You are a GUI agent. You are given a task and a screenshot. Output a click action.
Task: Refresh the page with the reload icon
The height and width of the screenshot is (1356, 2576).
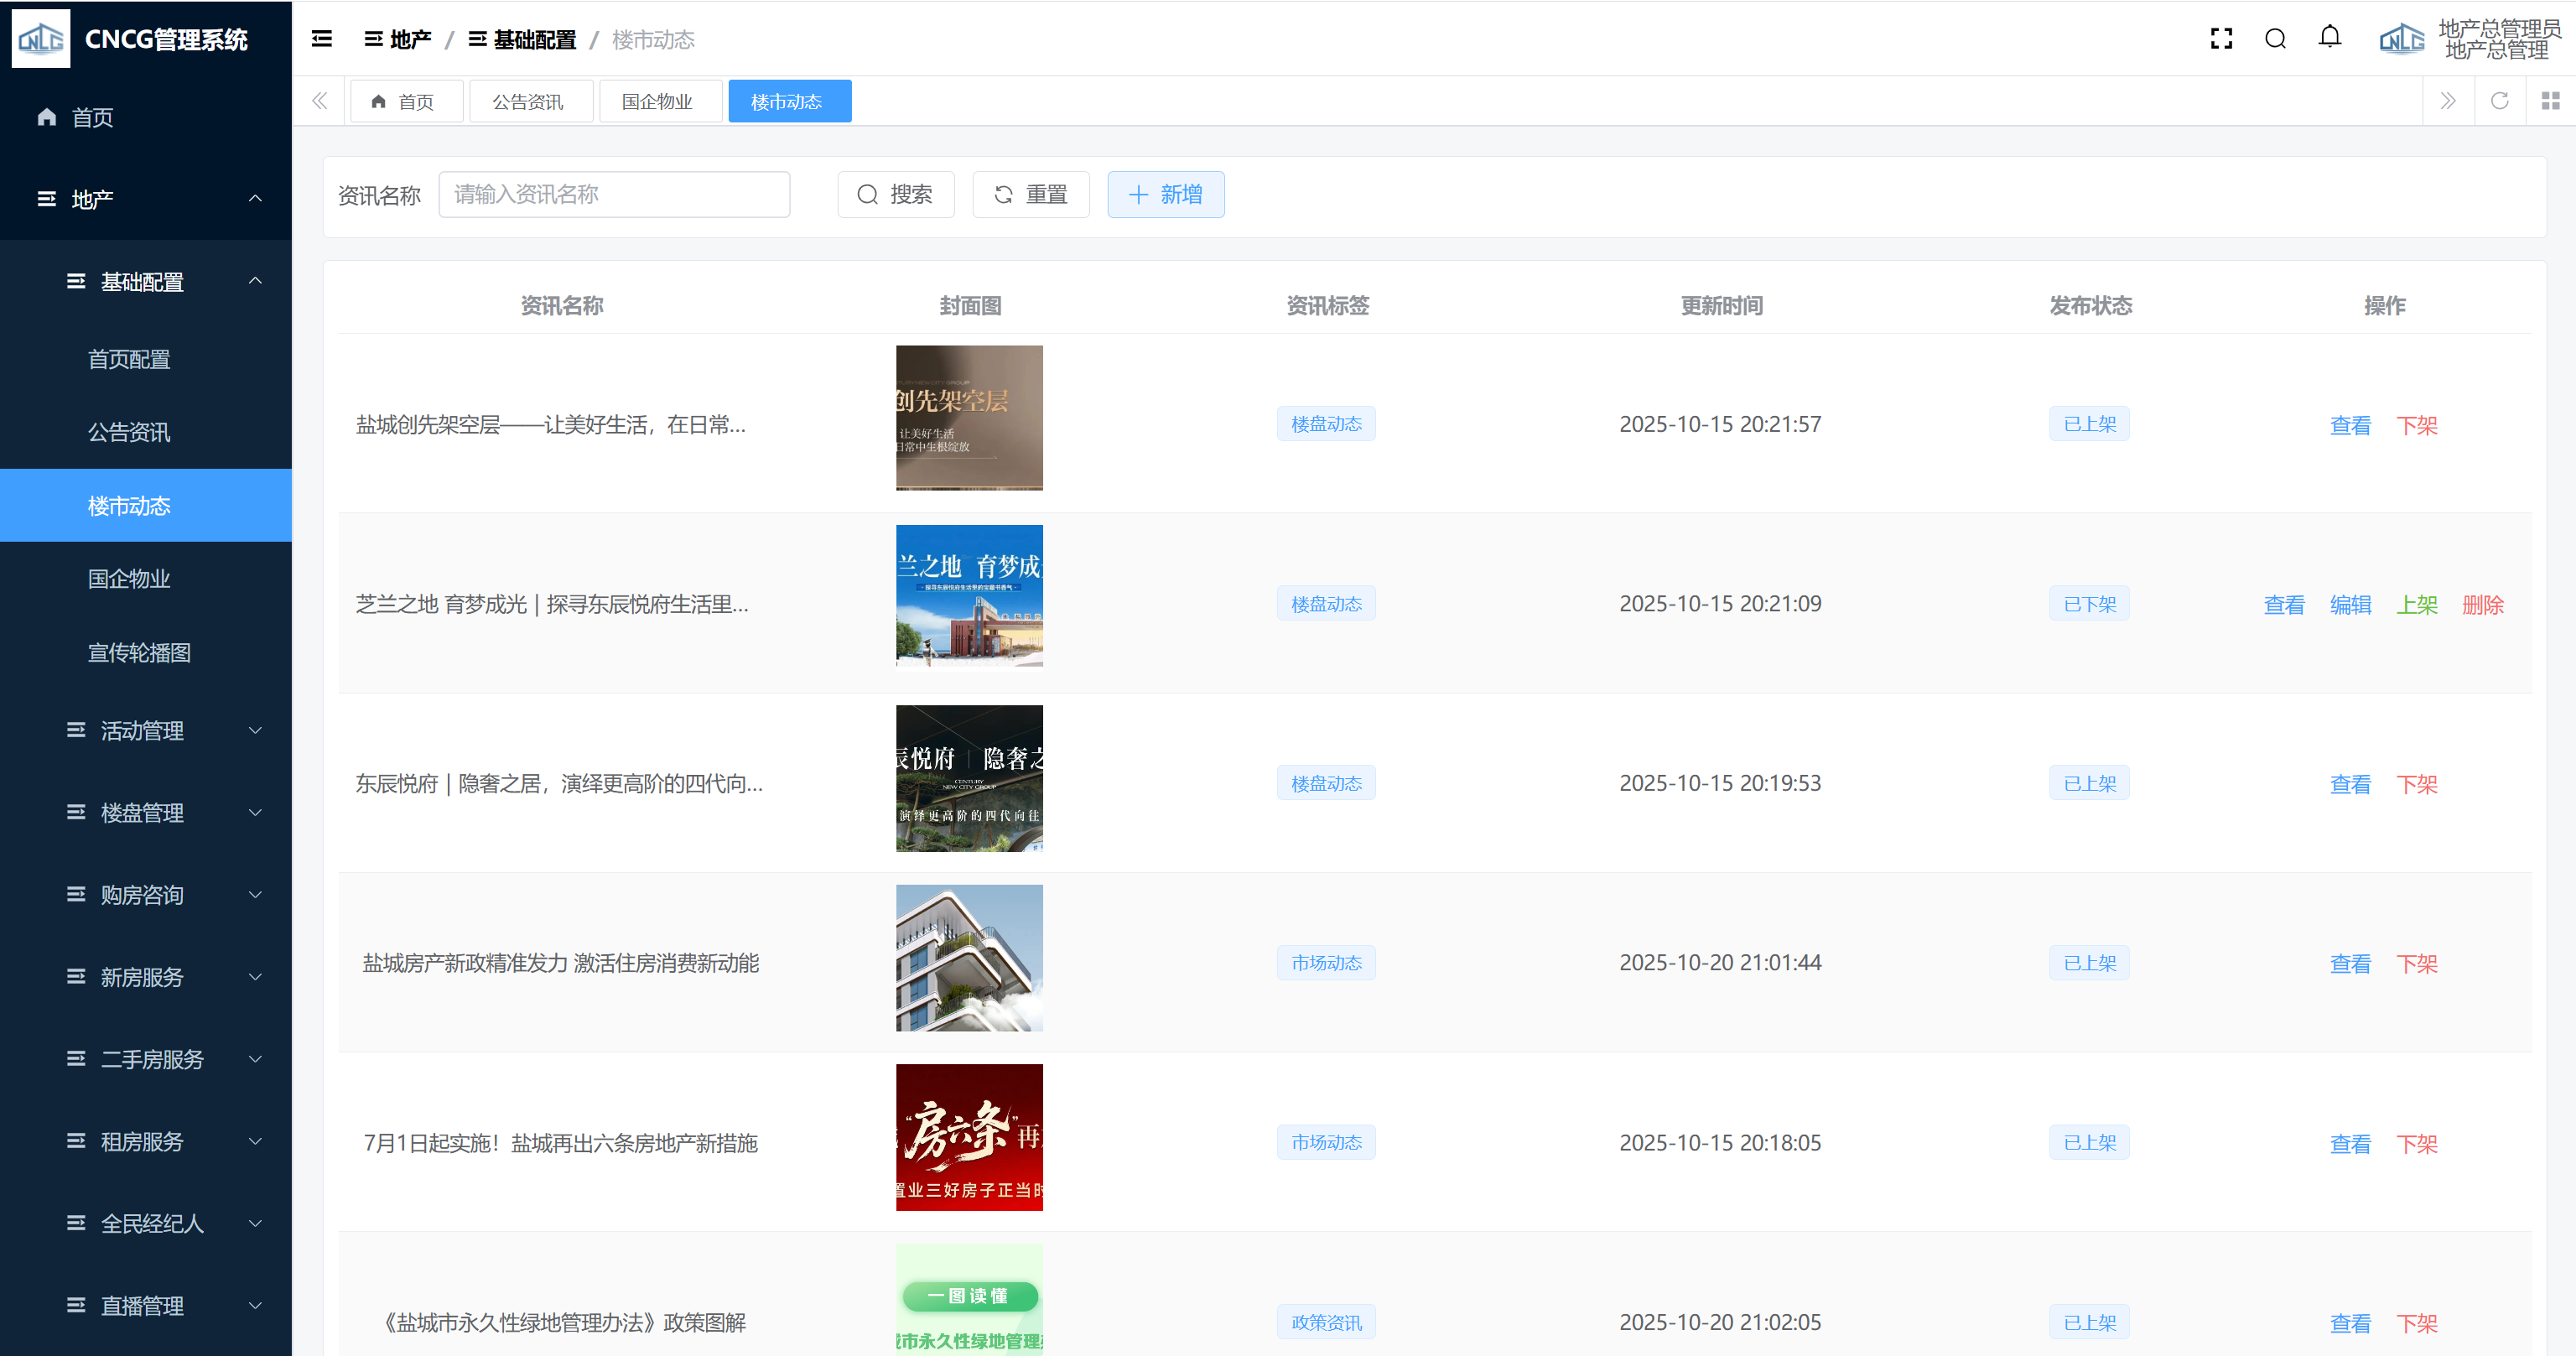[x=2499, y=101]
